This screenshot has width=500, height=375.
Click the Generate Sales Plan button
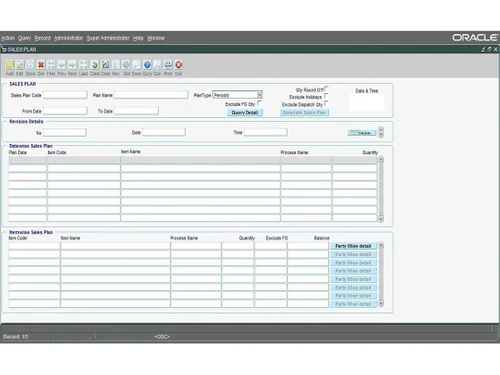coord(304,113)
